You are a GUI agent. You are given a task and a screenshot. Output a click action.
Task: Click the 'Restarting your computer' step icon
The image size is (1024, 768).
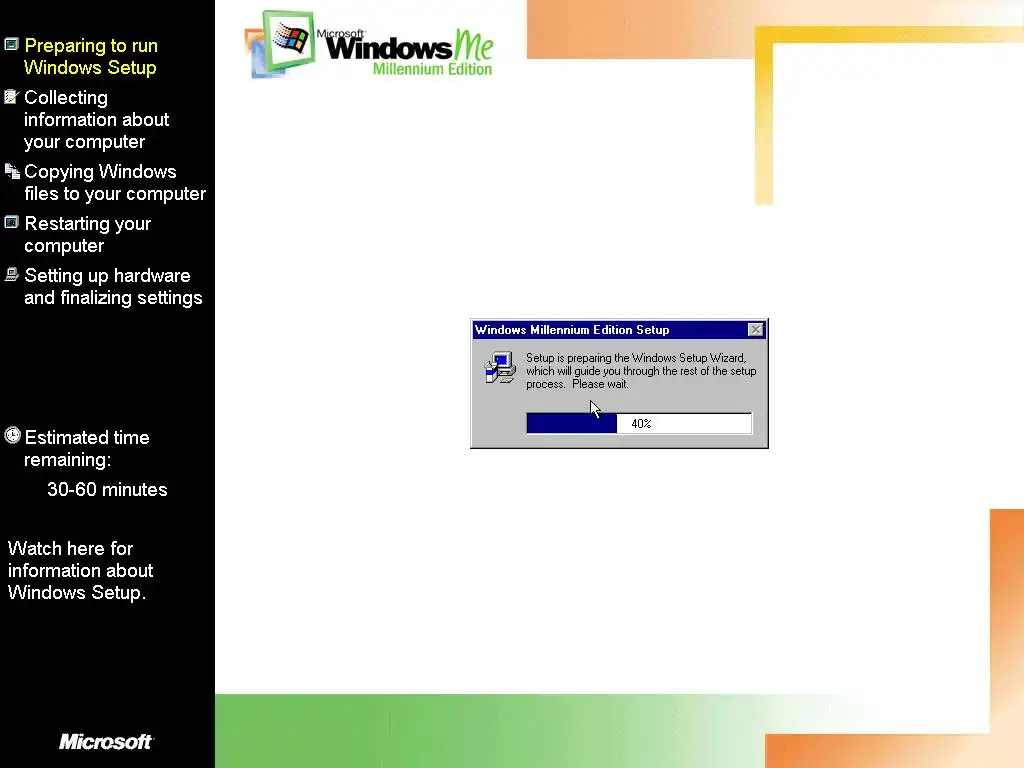click(11, 223)
